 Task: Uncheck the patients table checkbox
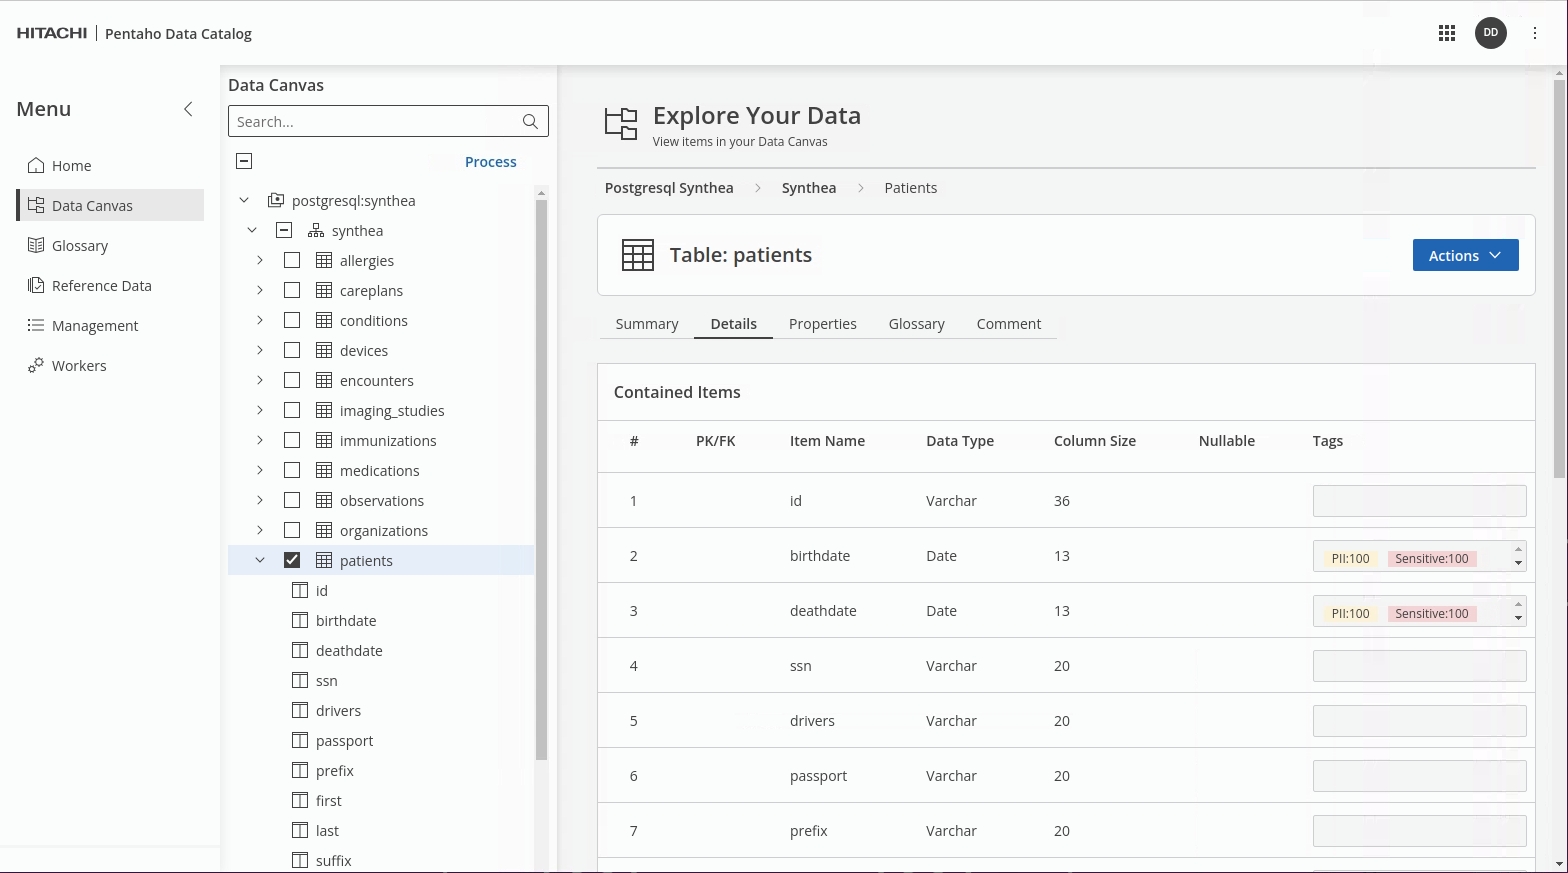click(292, 561)
